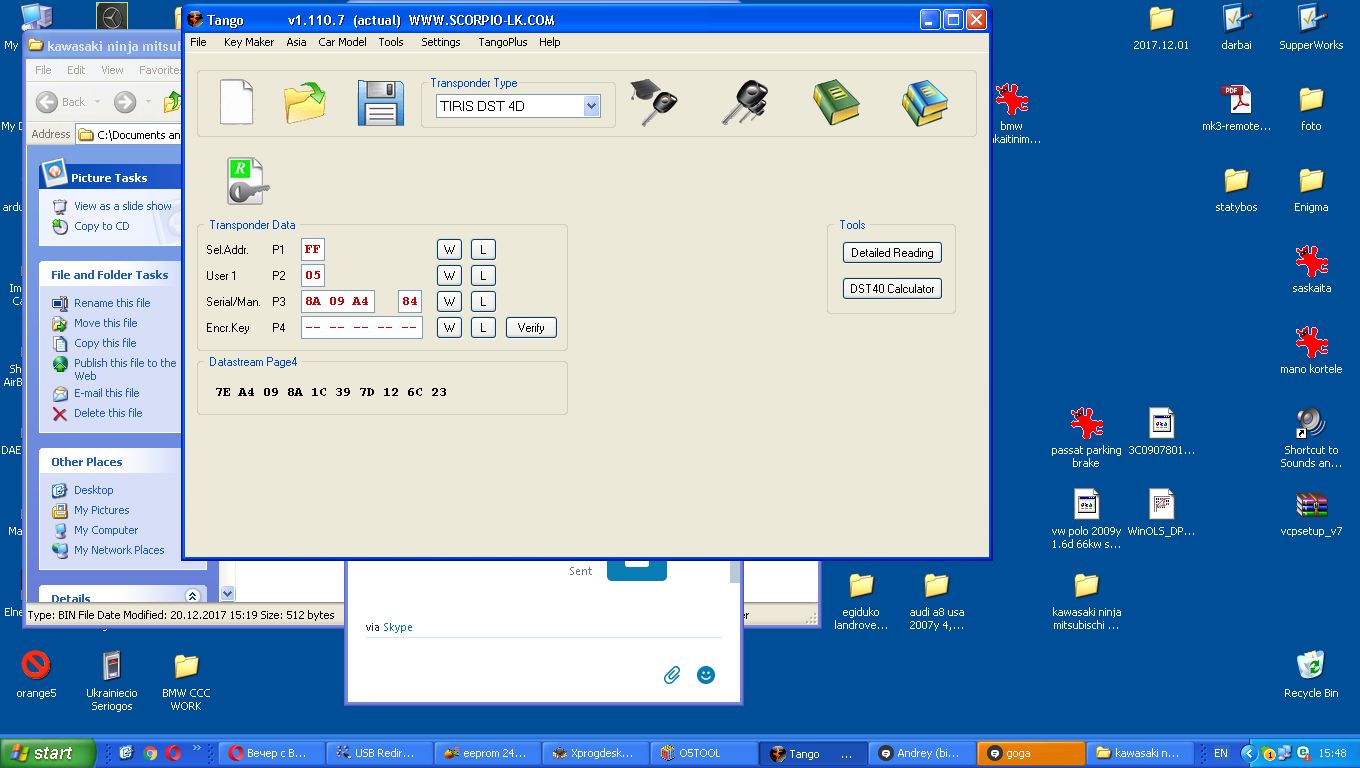Open the Asia menu

(x=296, y=42)
